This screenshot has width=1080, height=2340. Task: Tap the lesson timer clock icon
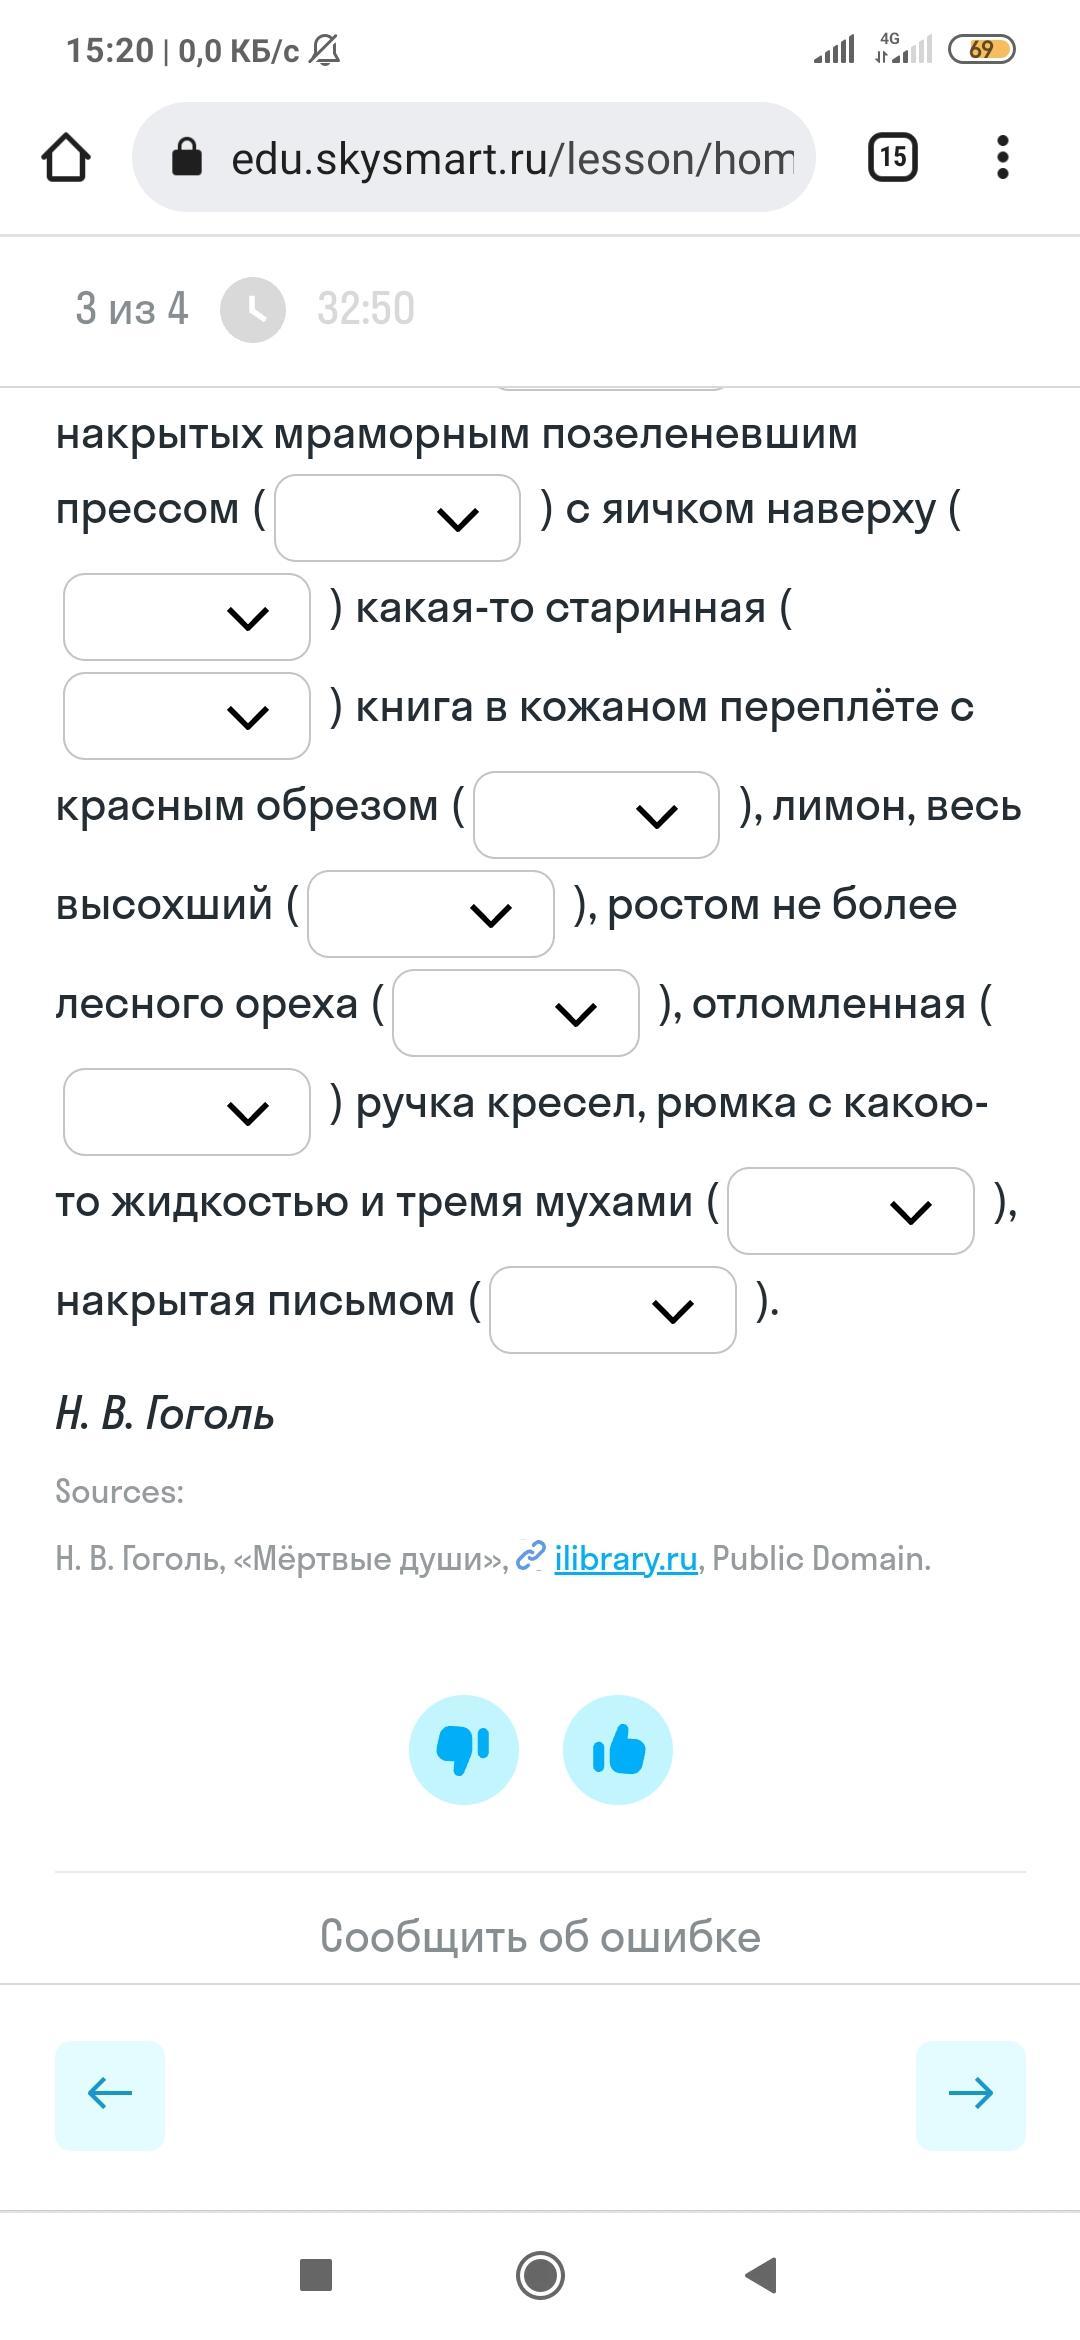253,310
